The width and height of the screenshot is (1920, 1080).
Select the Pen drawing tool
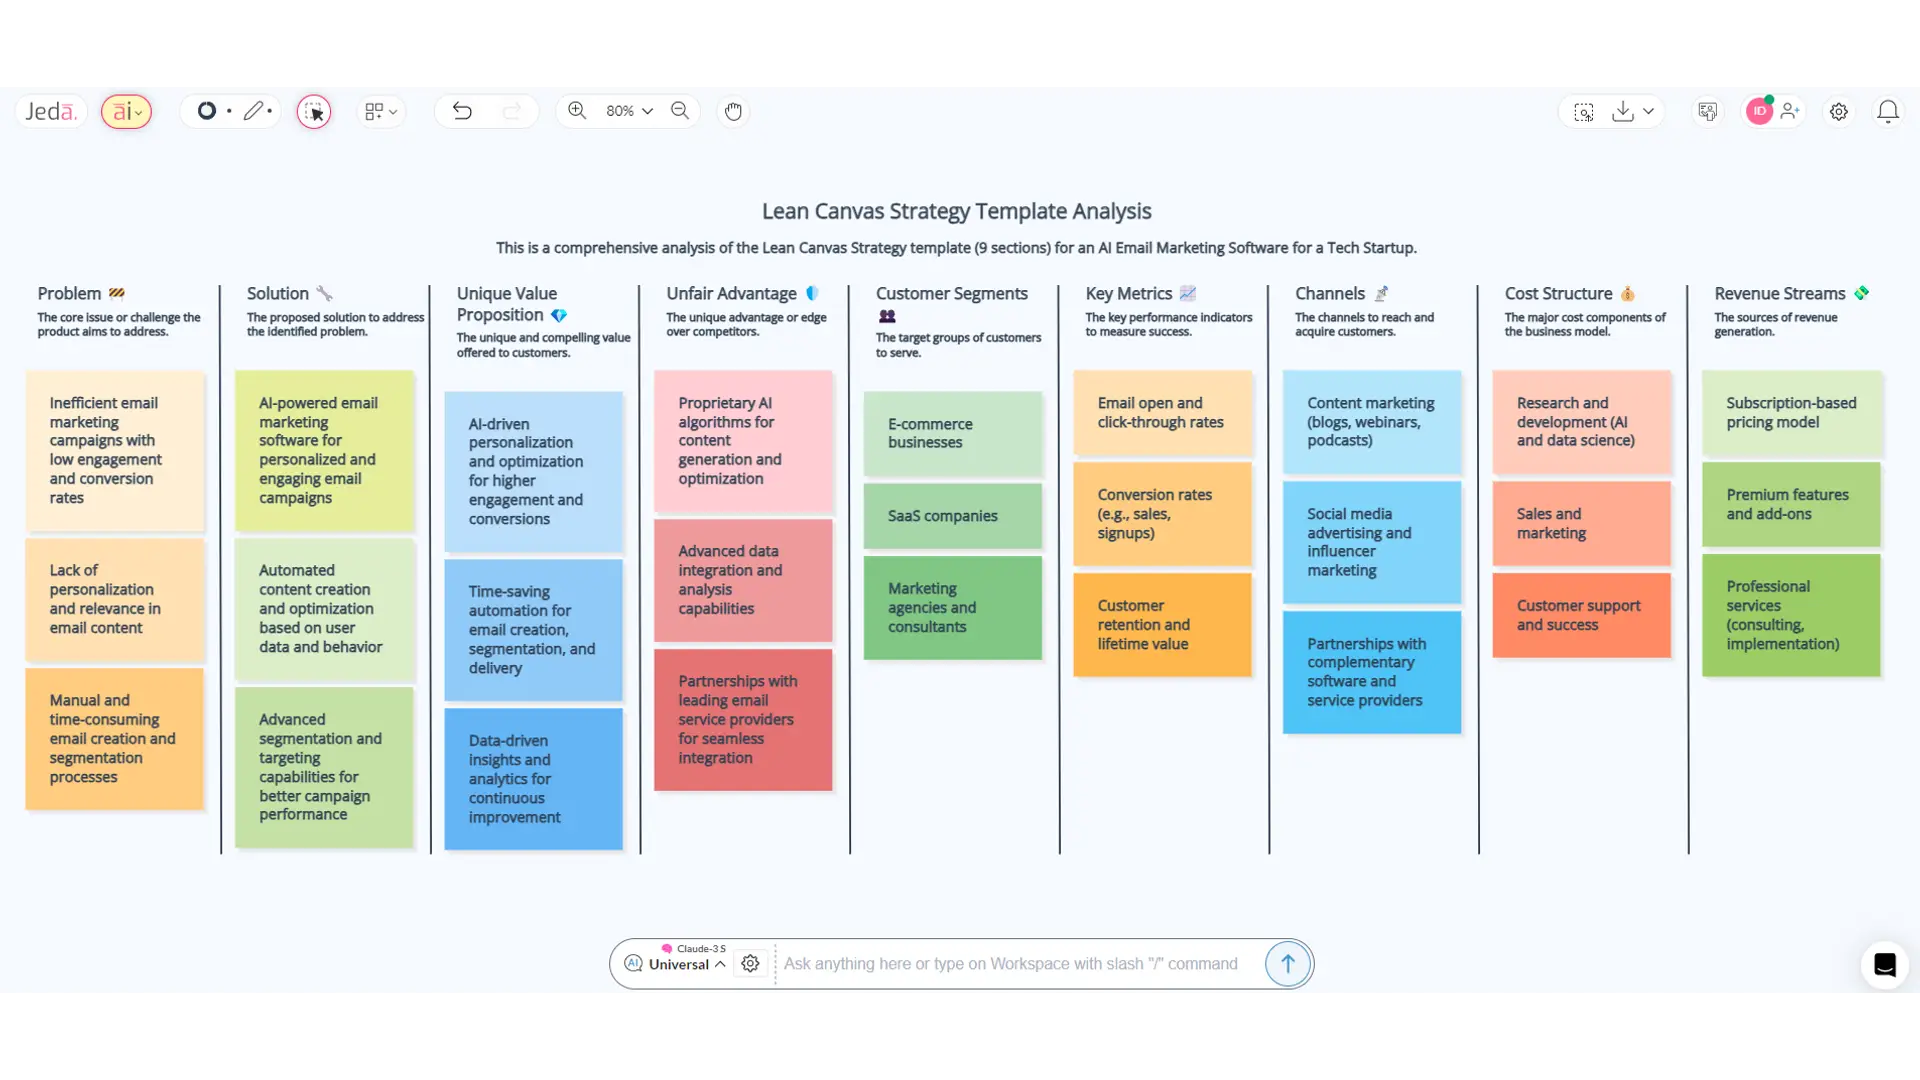tap(254, 111)
